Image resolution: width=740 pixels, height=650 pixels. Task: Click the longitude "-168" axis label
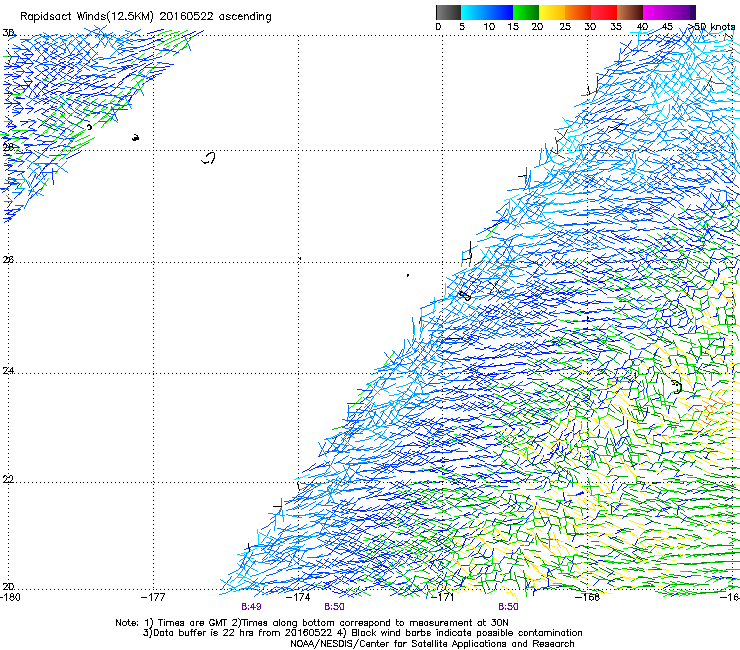(x=587, y=597)
